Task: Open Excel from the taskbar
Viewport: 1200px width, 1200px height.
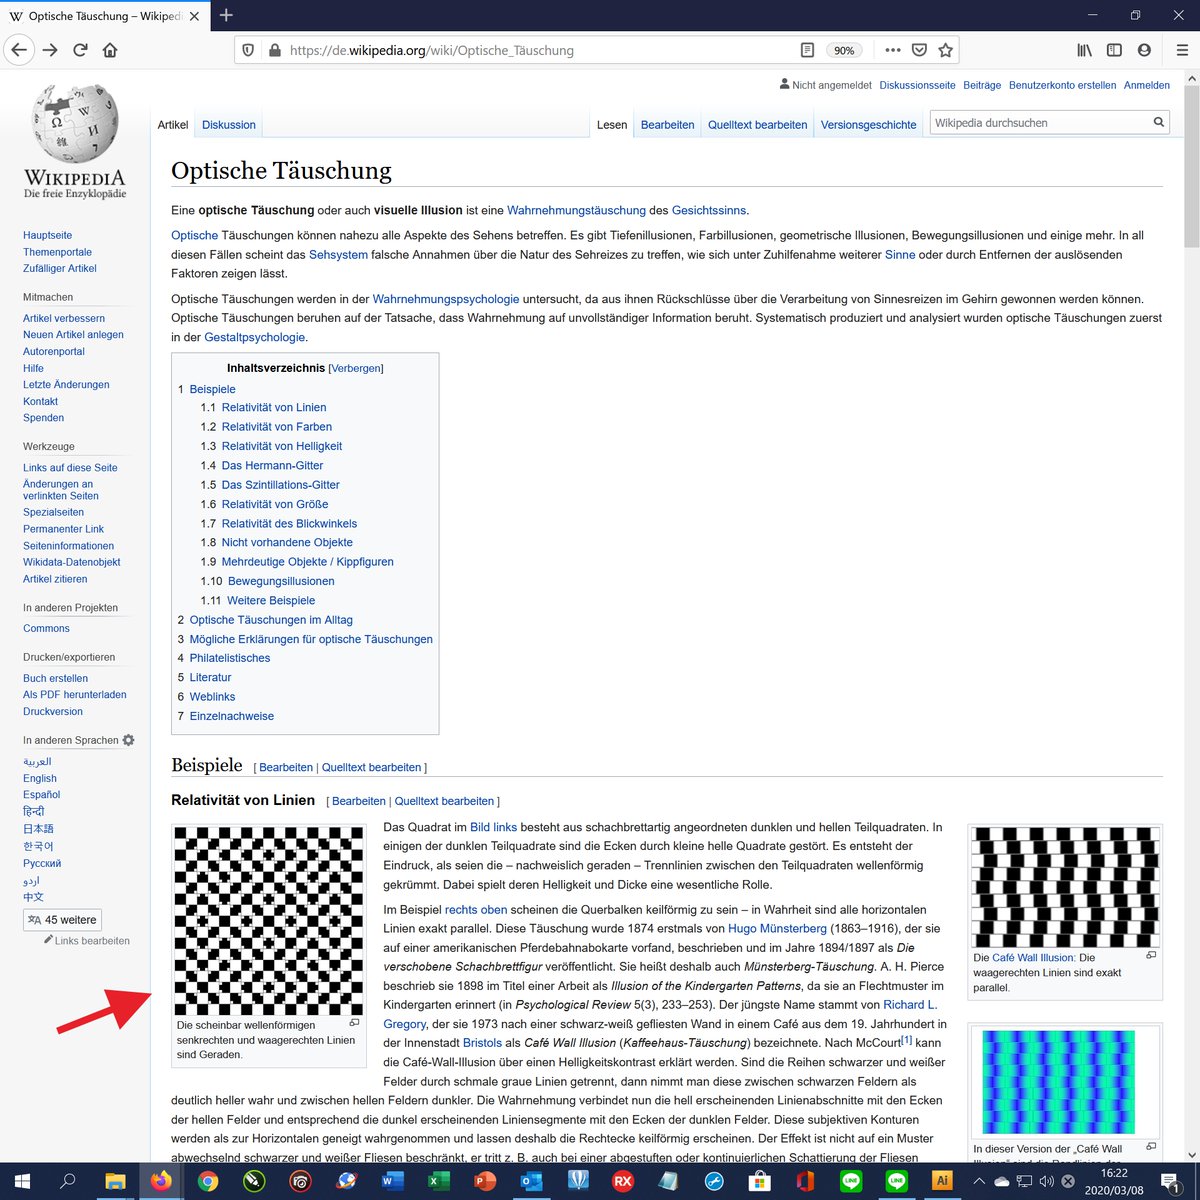Action: click(x=438, y=1181)
